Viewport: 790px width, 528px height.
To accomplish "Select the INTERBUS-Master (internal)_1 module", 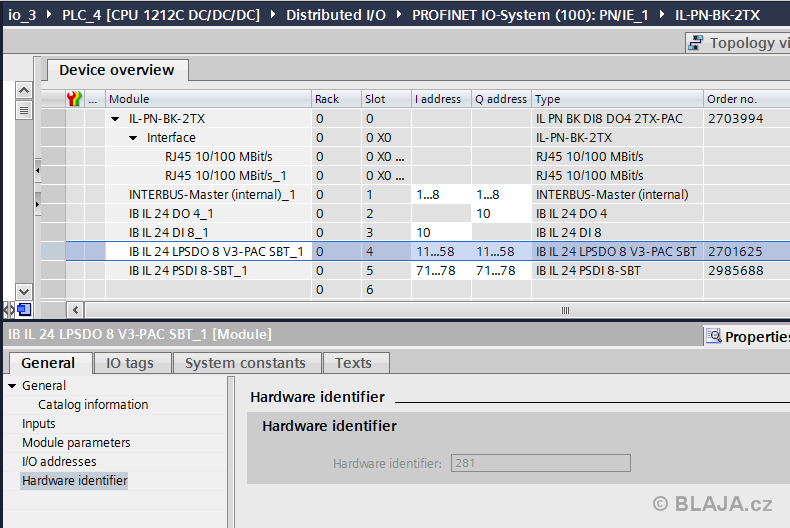I will [x=212, y=195].
